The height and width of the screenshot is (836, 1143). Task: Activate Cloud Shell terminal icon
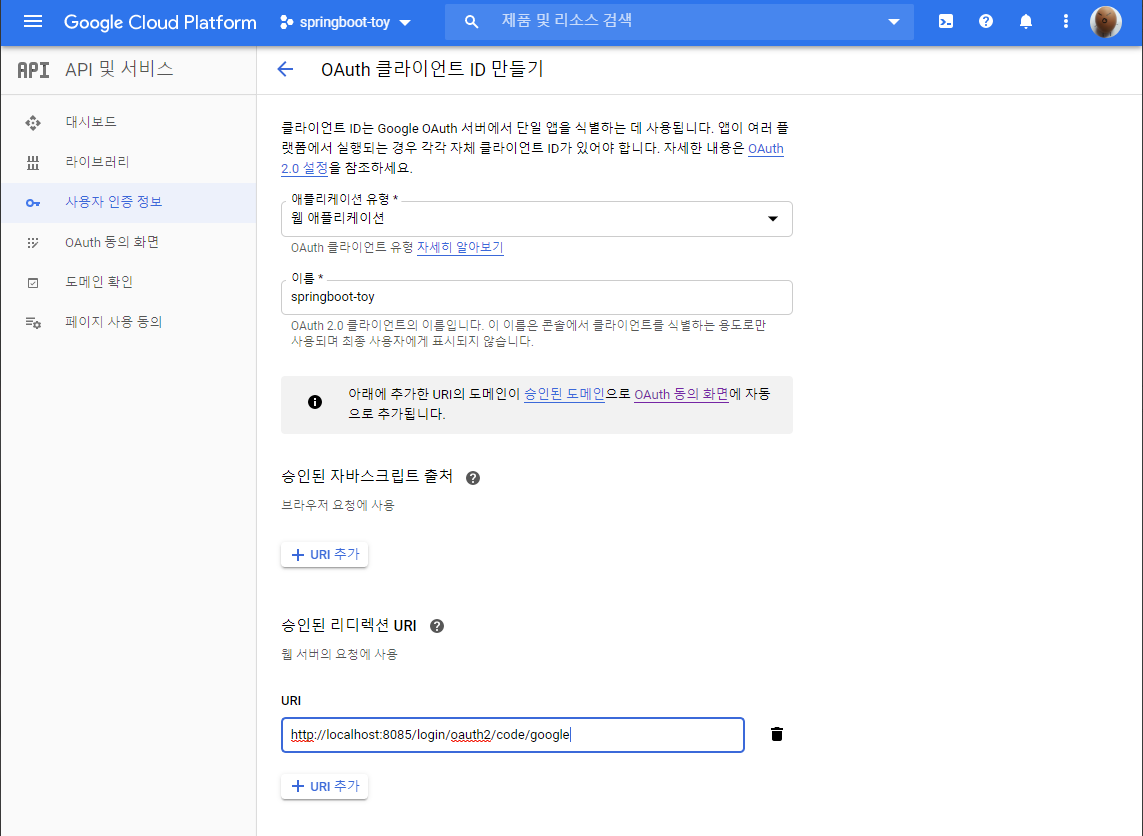tap(945, 22)
